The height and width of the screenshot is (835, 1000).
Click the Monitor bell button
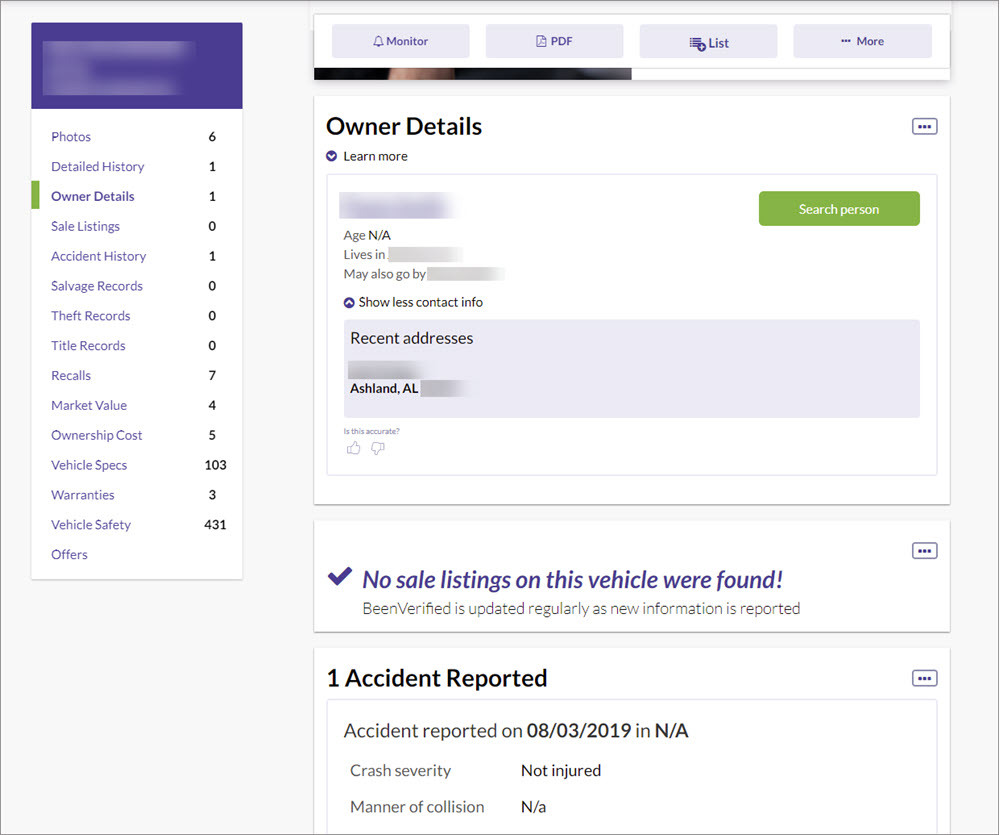(400, 41)
